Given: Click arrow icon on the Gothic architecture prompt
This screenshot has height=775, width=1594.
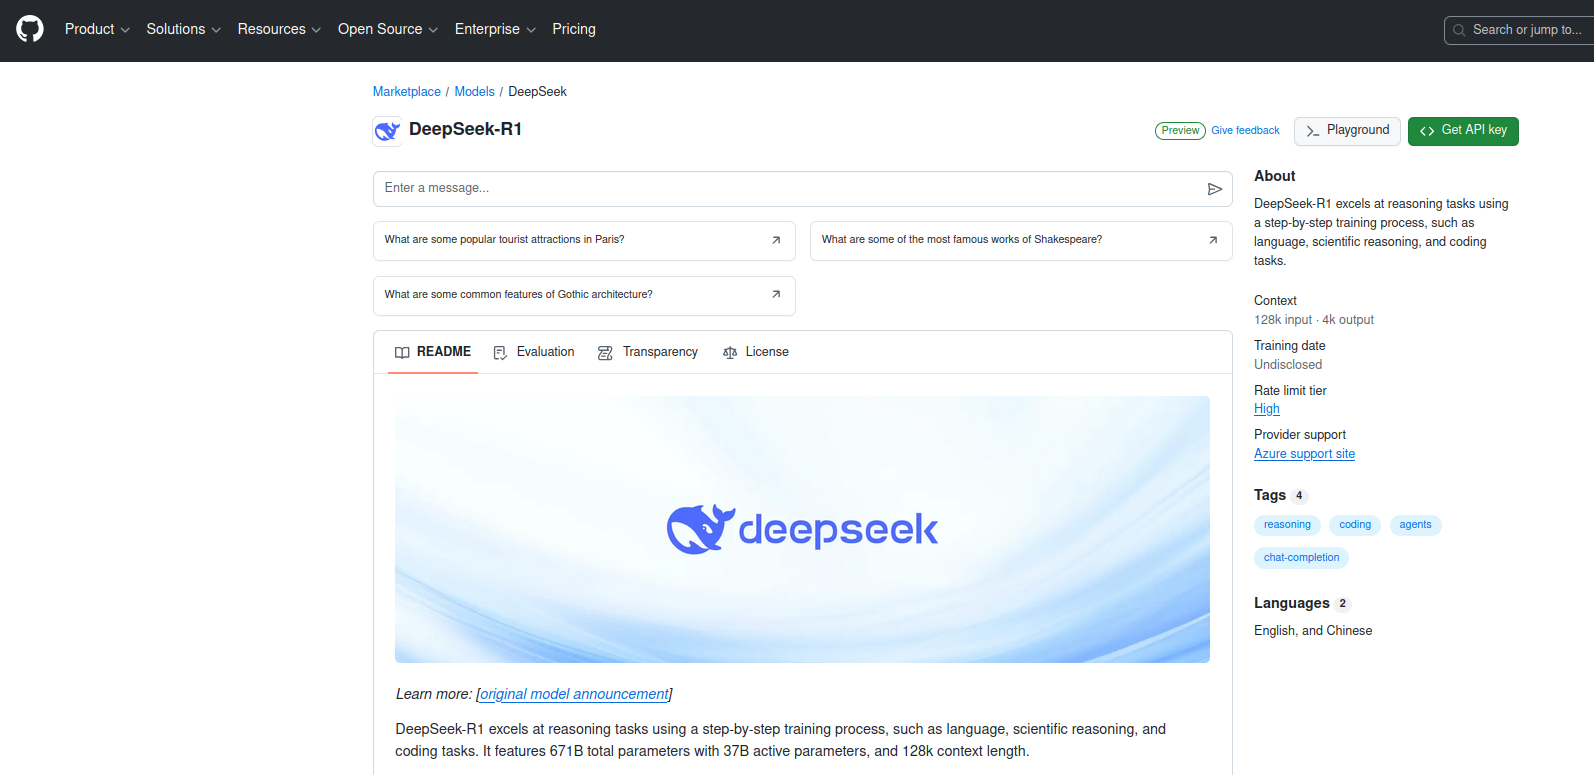Looking at the screenshot, I should point(776,295).
